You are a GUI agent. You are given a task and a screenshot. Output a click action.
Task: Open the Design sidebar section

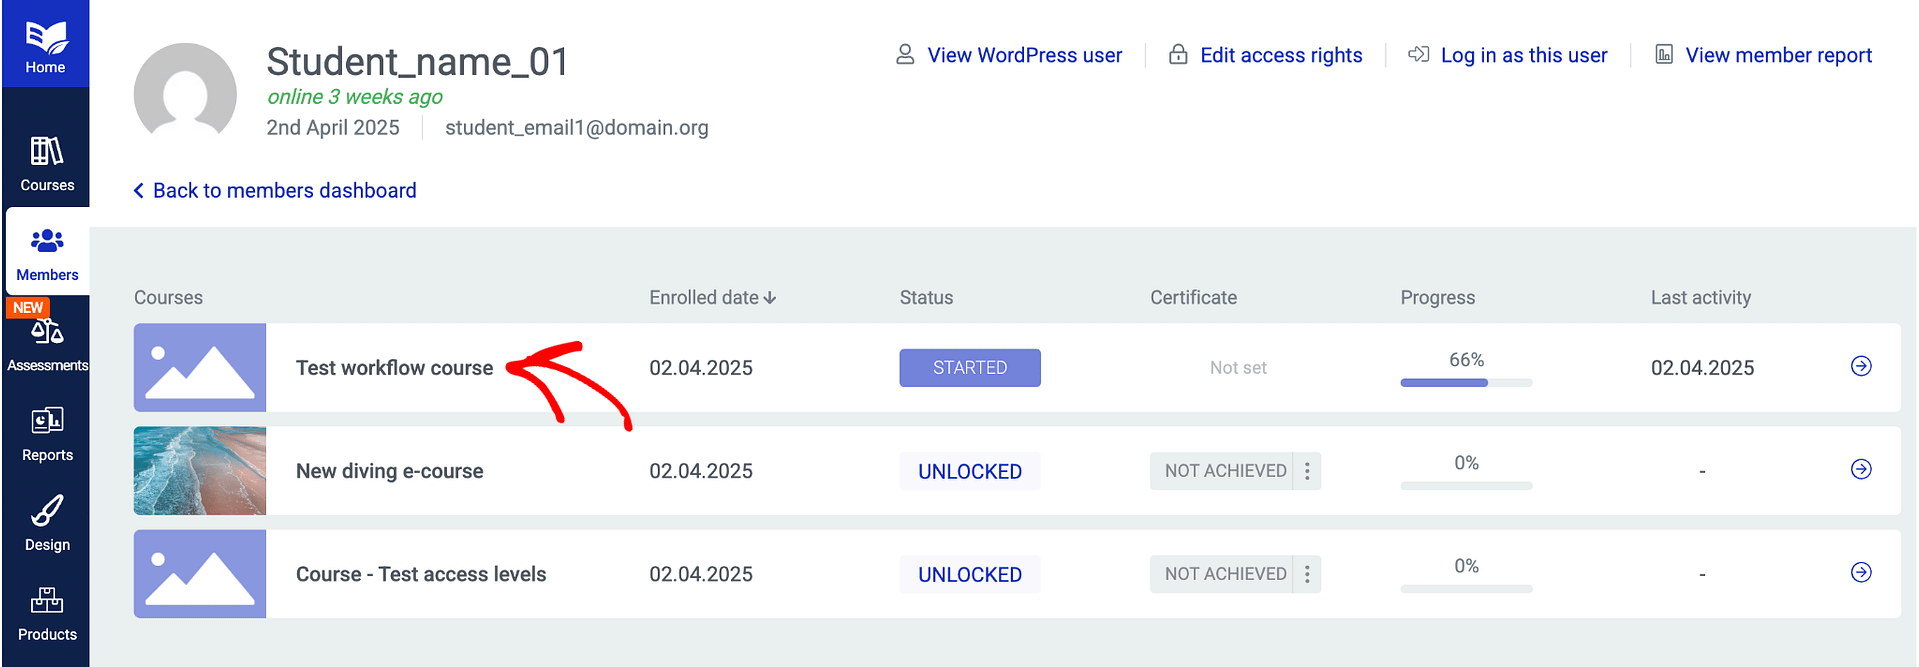(x=47, y=524)
